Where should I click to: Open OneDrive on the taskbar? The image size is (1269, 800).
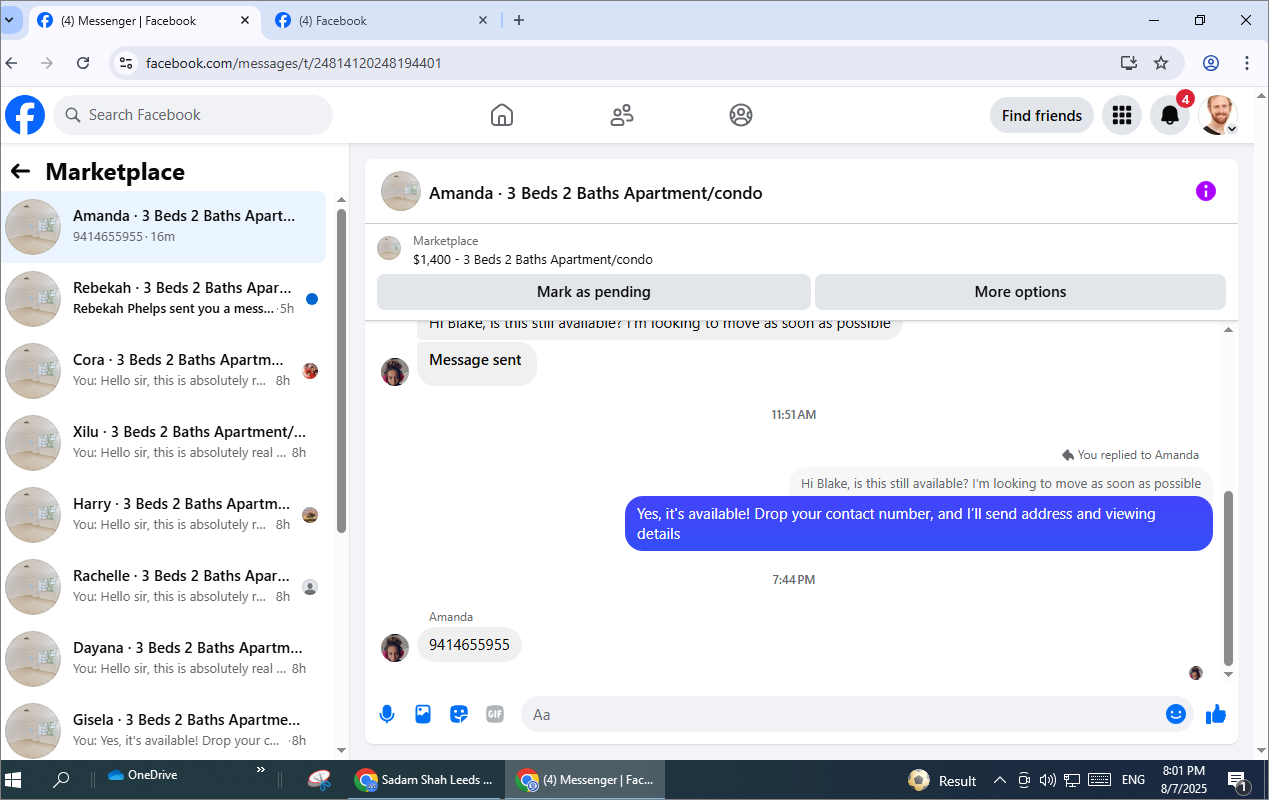pos(141,775)
